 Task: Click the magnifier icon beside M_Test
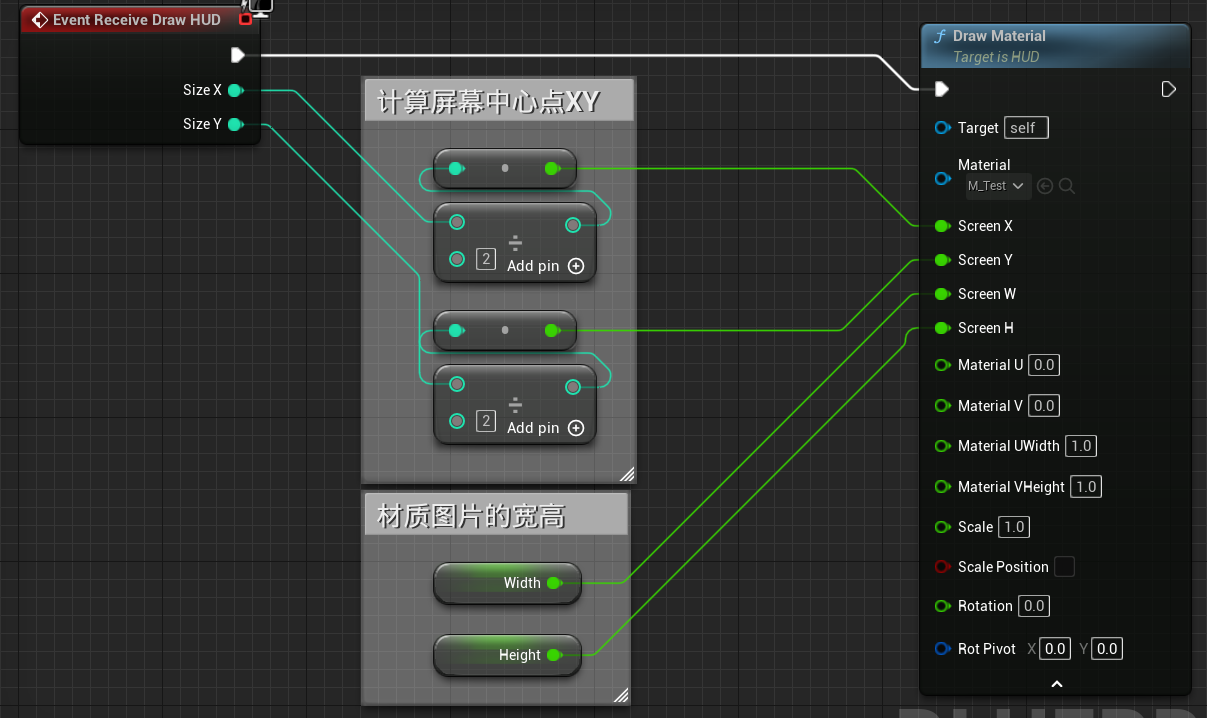pos(1067,186)
